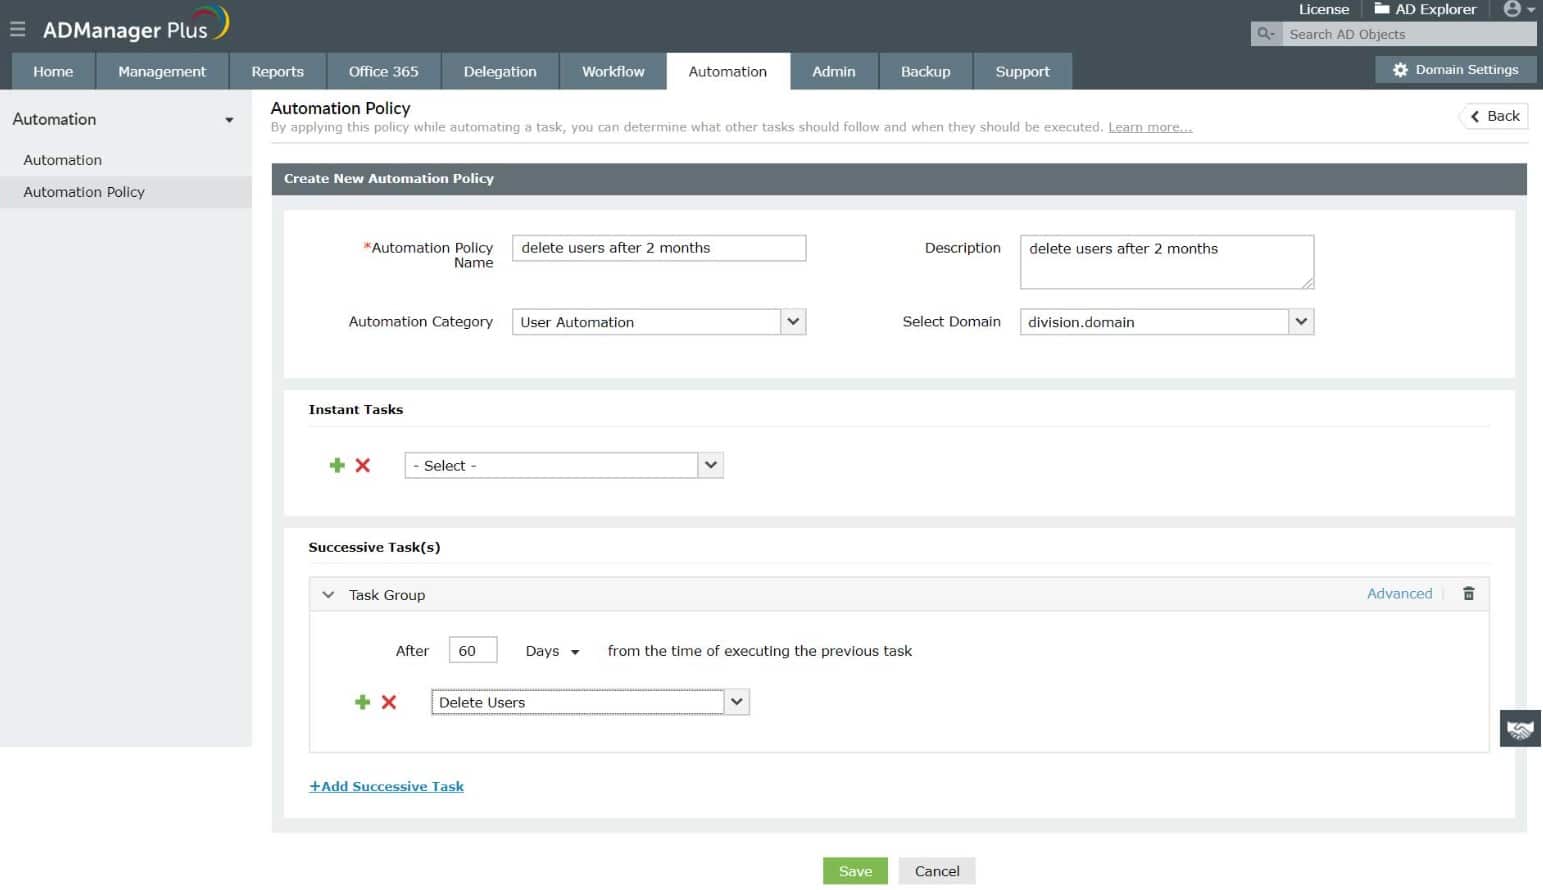Image resolution: width=1543 pixels, height=890 pixels.
Task: Open the Select Domain dropdown
Action: pos(1300,321)
